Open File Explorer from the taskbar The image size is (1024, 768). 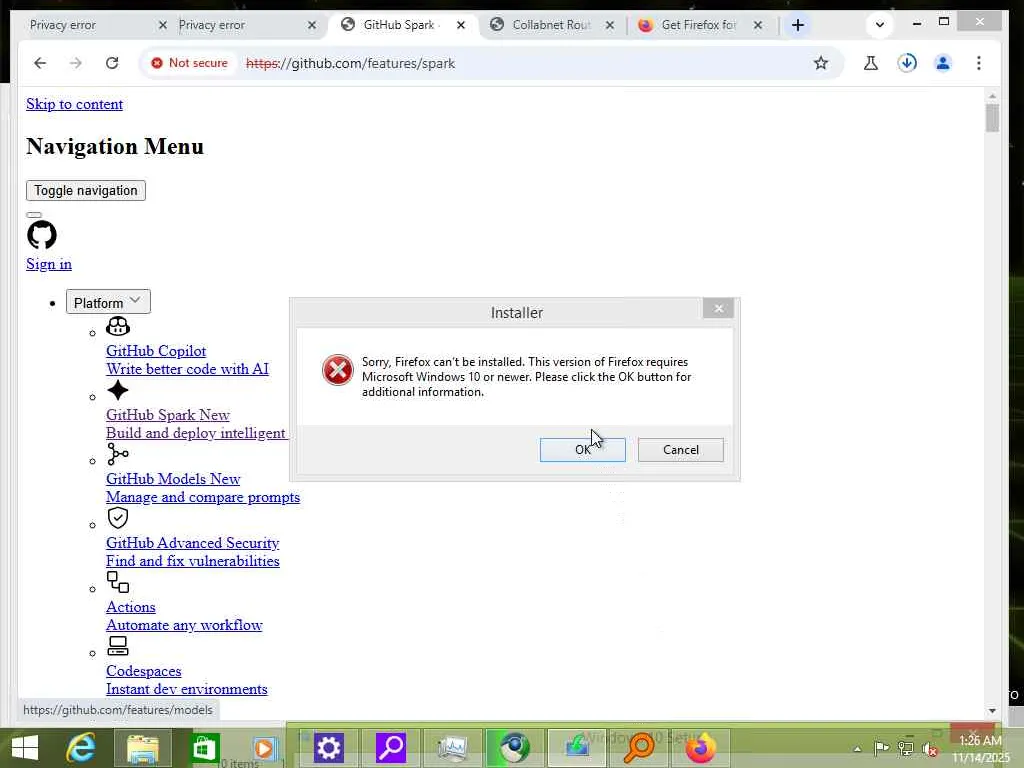(142, 748)
